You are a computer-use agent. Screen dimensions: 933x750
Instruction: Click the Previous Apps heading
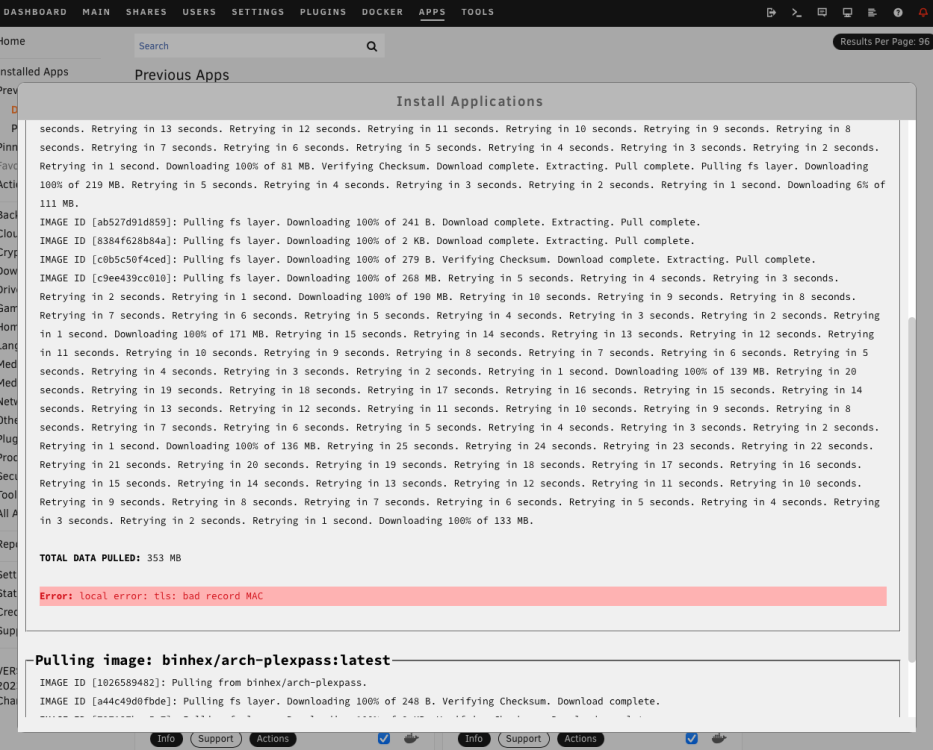tap(181, 75)
